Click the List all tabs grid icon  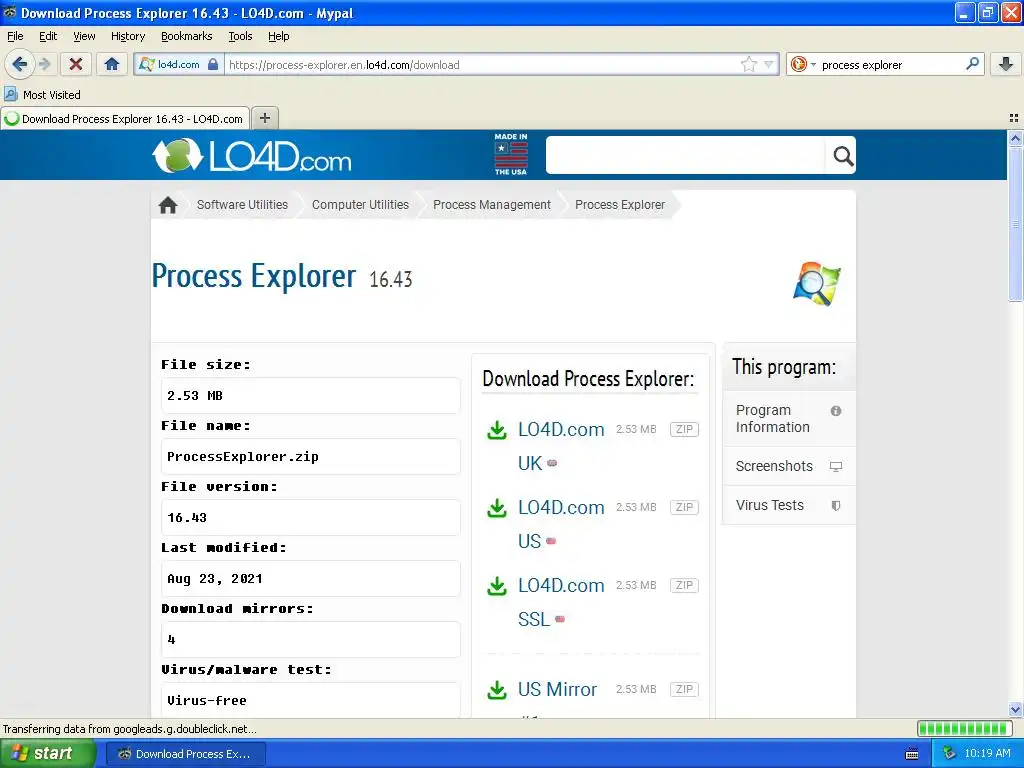tap(1014, 118)
